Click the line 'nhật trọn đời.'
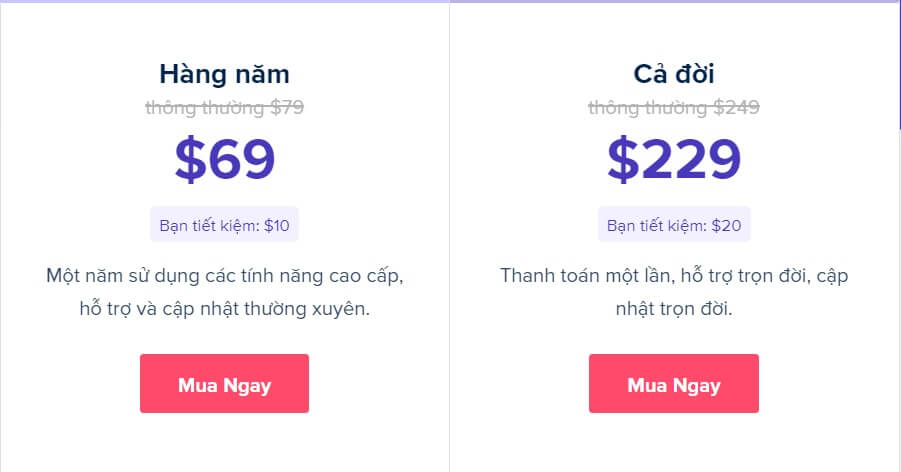The width and height of the screenshot is (901, 472). tap(674, 309)
